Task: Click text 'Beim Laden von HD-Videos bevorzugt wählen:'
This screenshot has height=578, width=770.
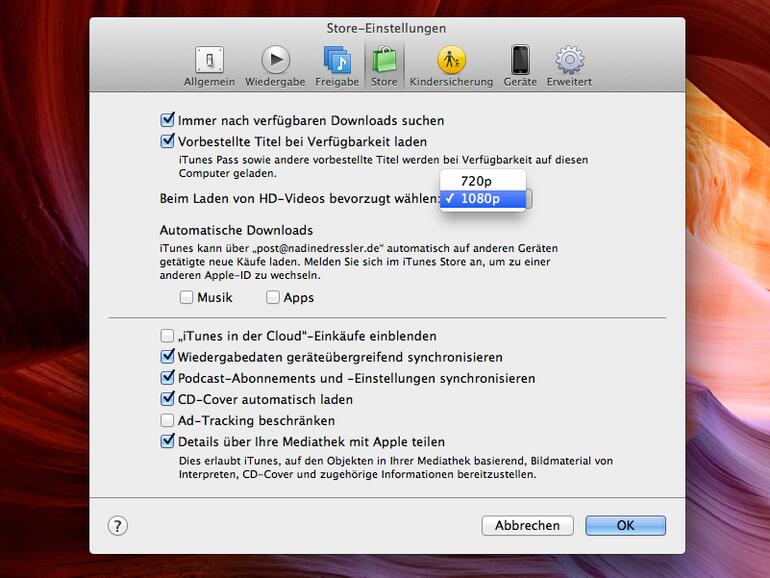Action: tap(300, 199)
